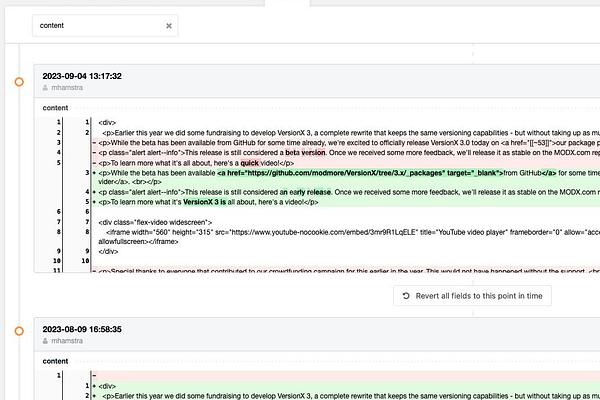This screenshot has height=400, width=600.
Task: Select the 2023-09-04 13:17:32 timeline marker
Action: pos(19,82)
